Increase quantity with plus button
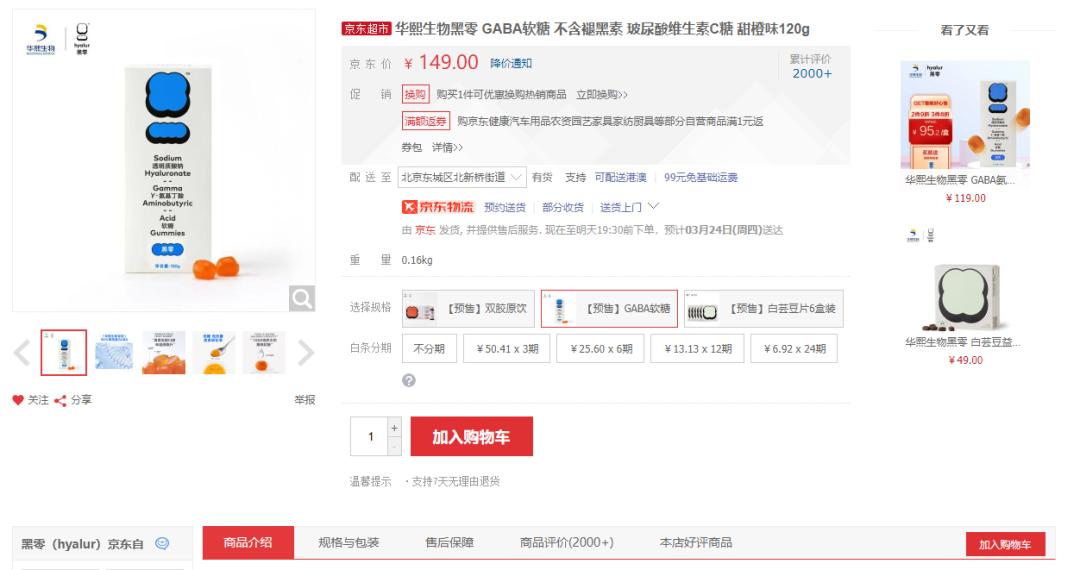This screenshot has height=570, width=1080. 394,428
